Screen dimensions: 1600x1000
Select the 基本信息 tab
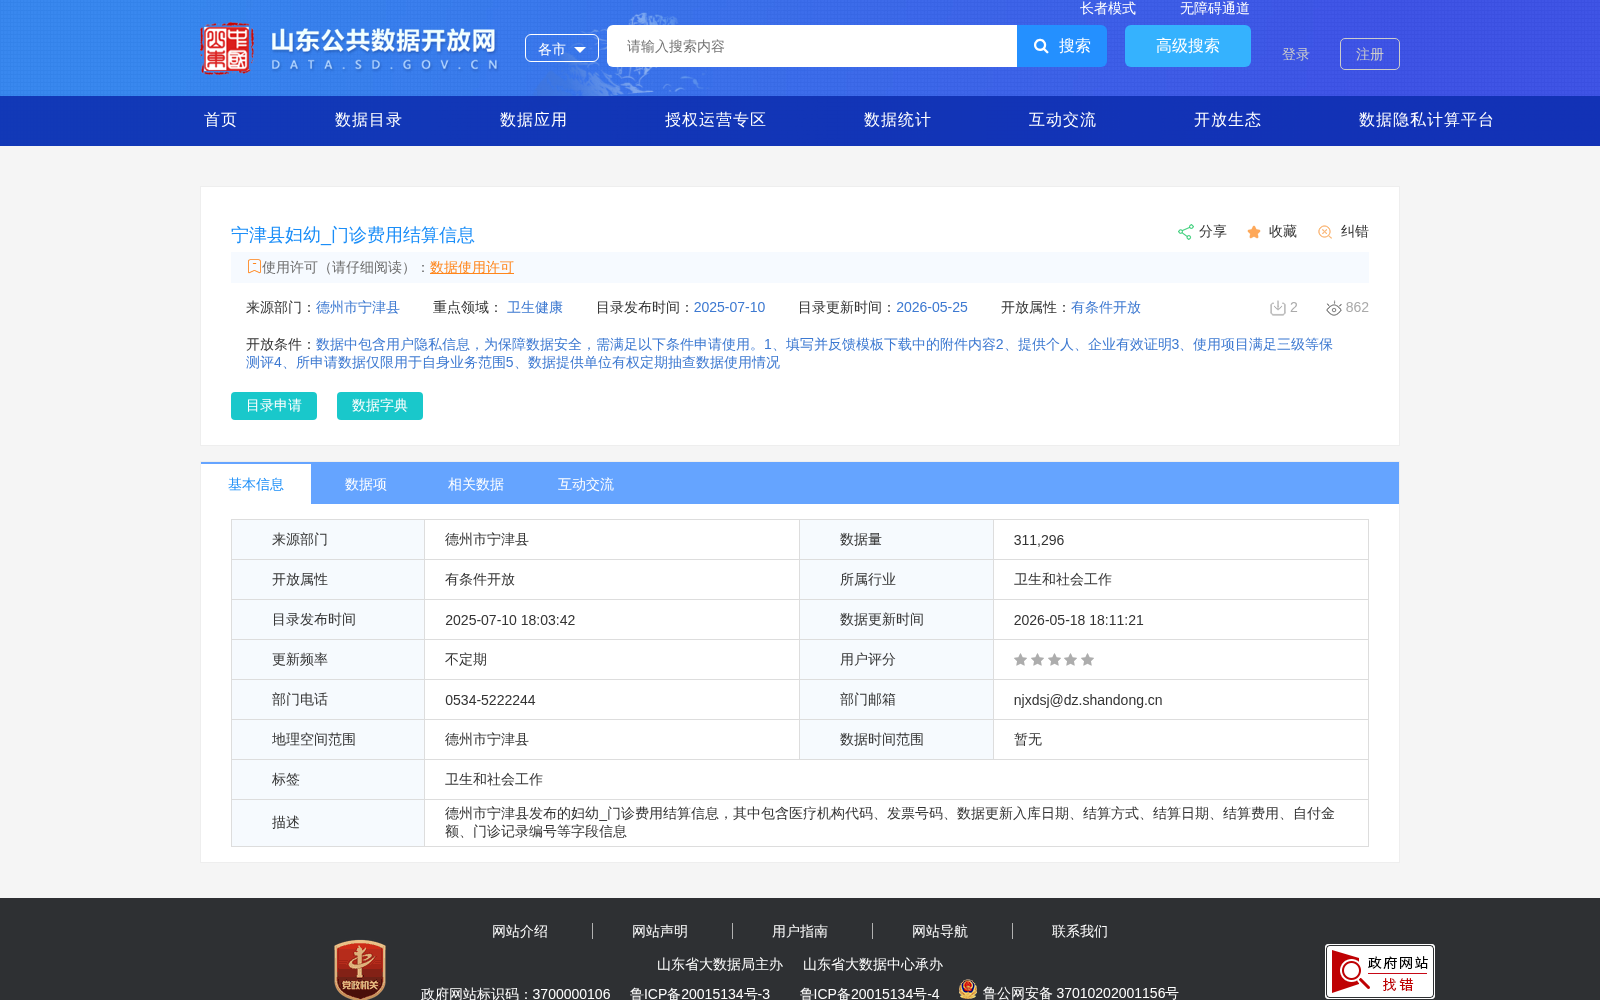(256, 484)
